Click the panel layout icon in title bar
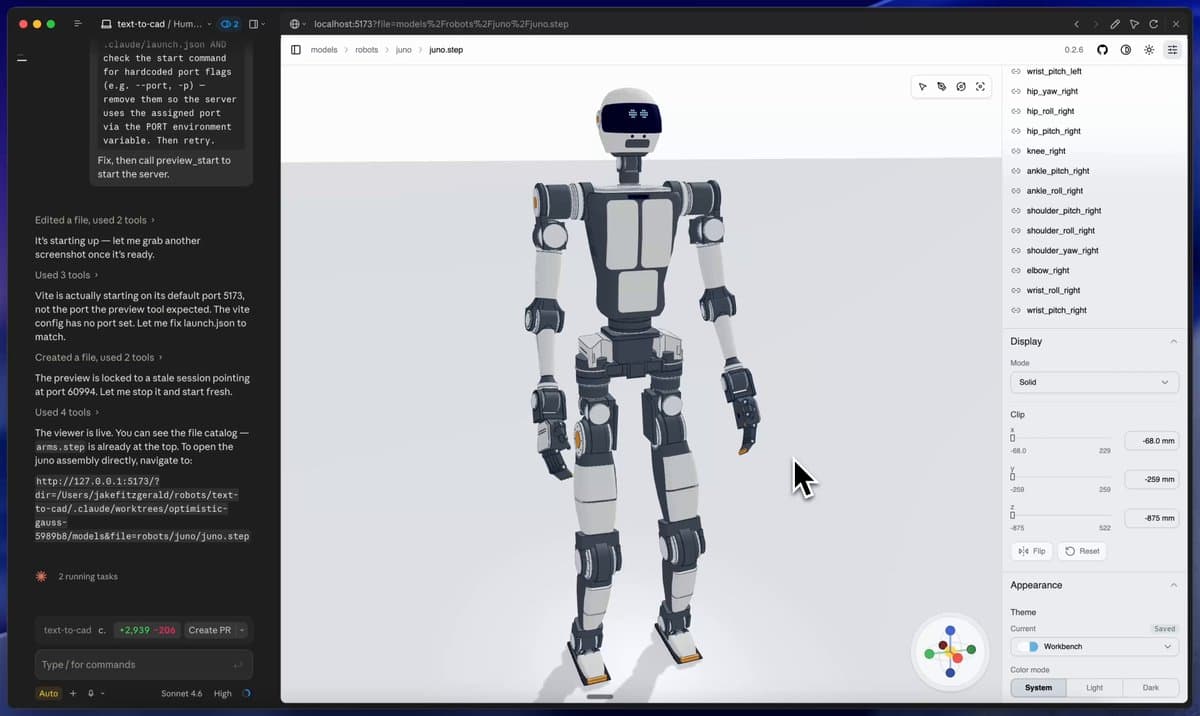Image resolution: width=1200 pixels, height=716 pixels. tap(254, 24)
